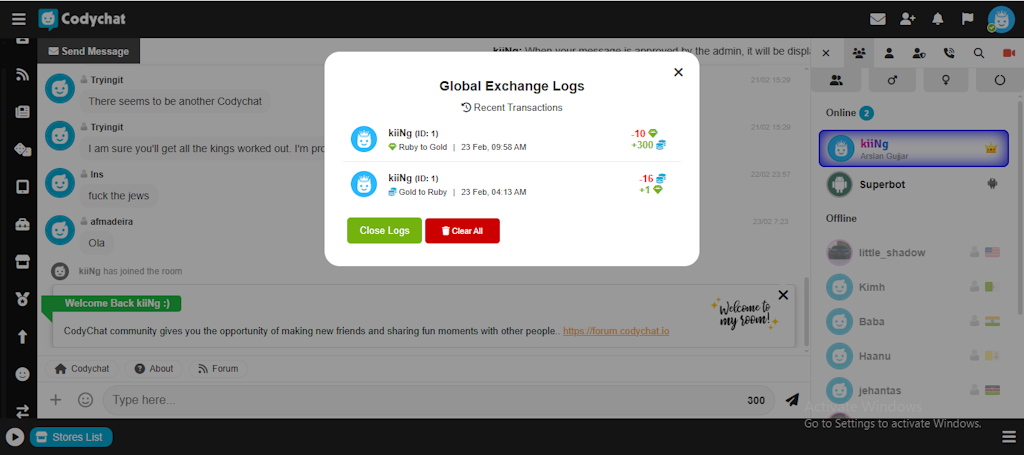This screenshot has width=1024, height=455.
Task: Close the right user panel with X
Action: pos(825,54)
